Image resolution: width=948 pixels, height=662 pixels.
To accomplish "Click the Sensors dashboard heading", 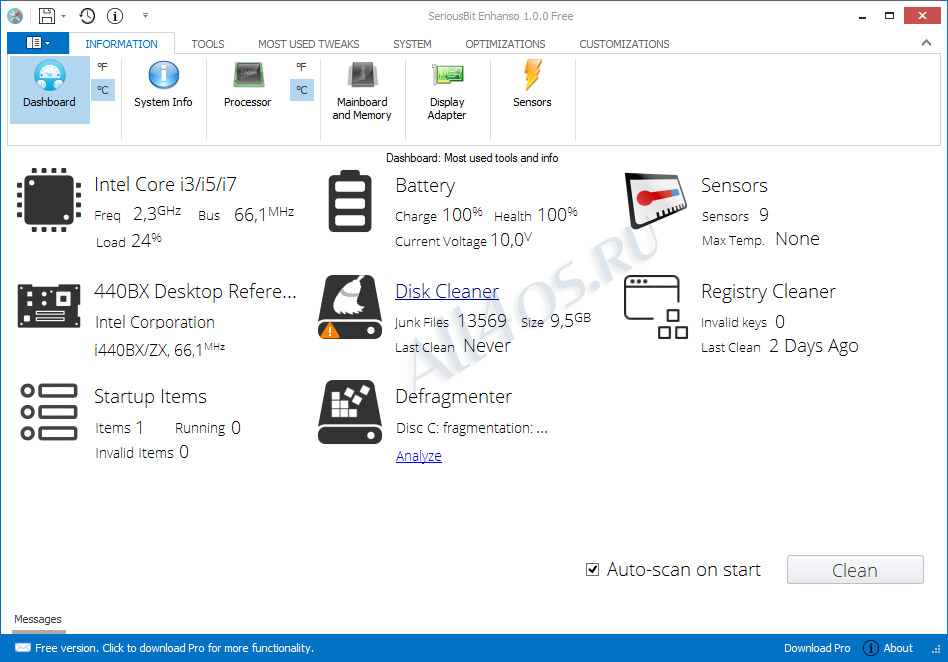I will coord(734,186).
